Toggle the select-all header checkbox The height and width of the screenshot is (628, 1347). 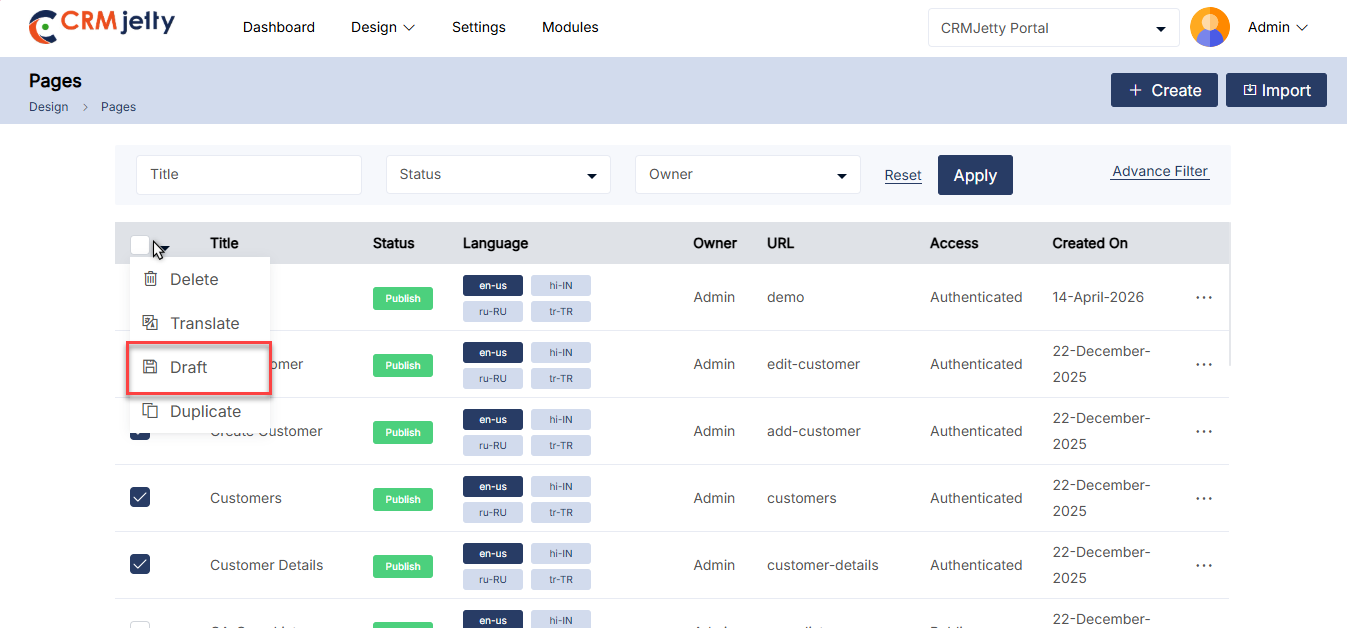(140, 244)
